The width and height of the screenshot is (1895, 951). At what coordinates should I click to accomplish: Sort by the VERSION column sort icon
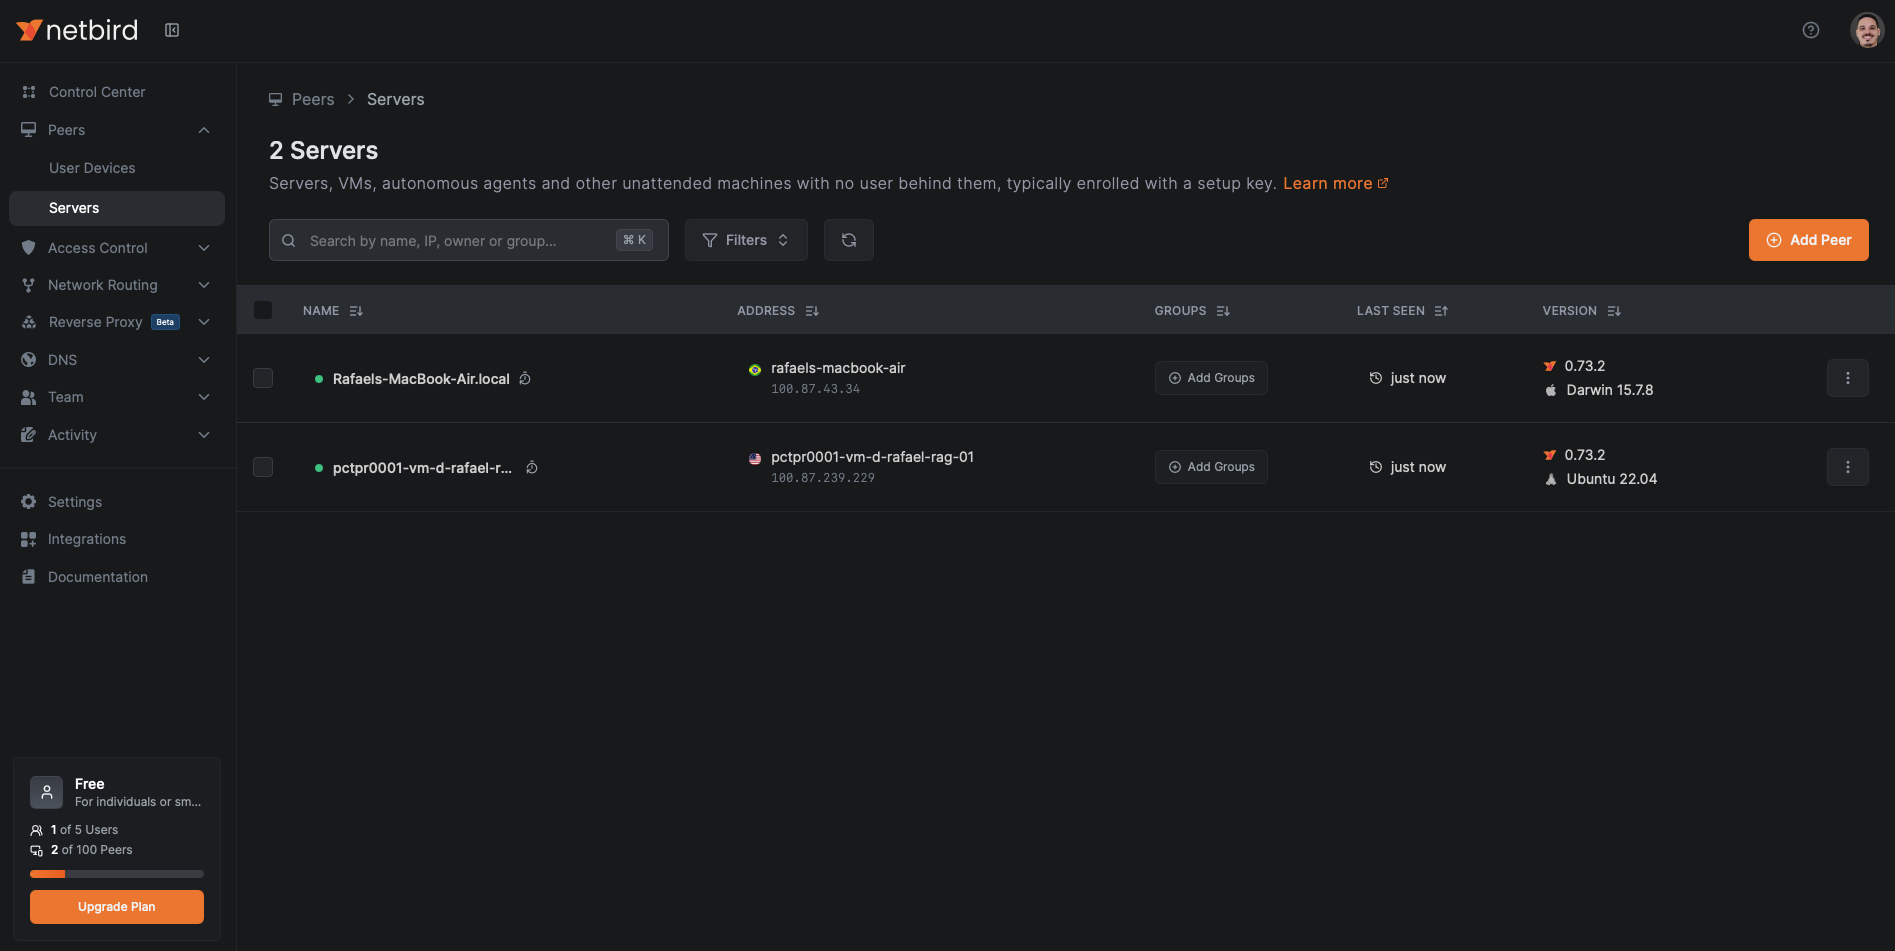coord(1614,311)
